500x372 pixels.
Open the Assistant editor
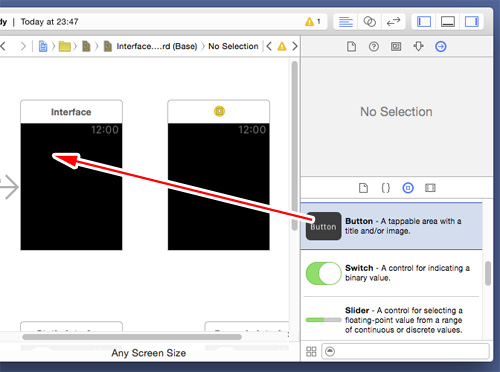click(369, 22)
